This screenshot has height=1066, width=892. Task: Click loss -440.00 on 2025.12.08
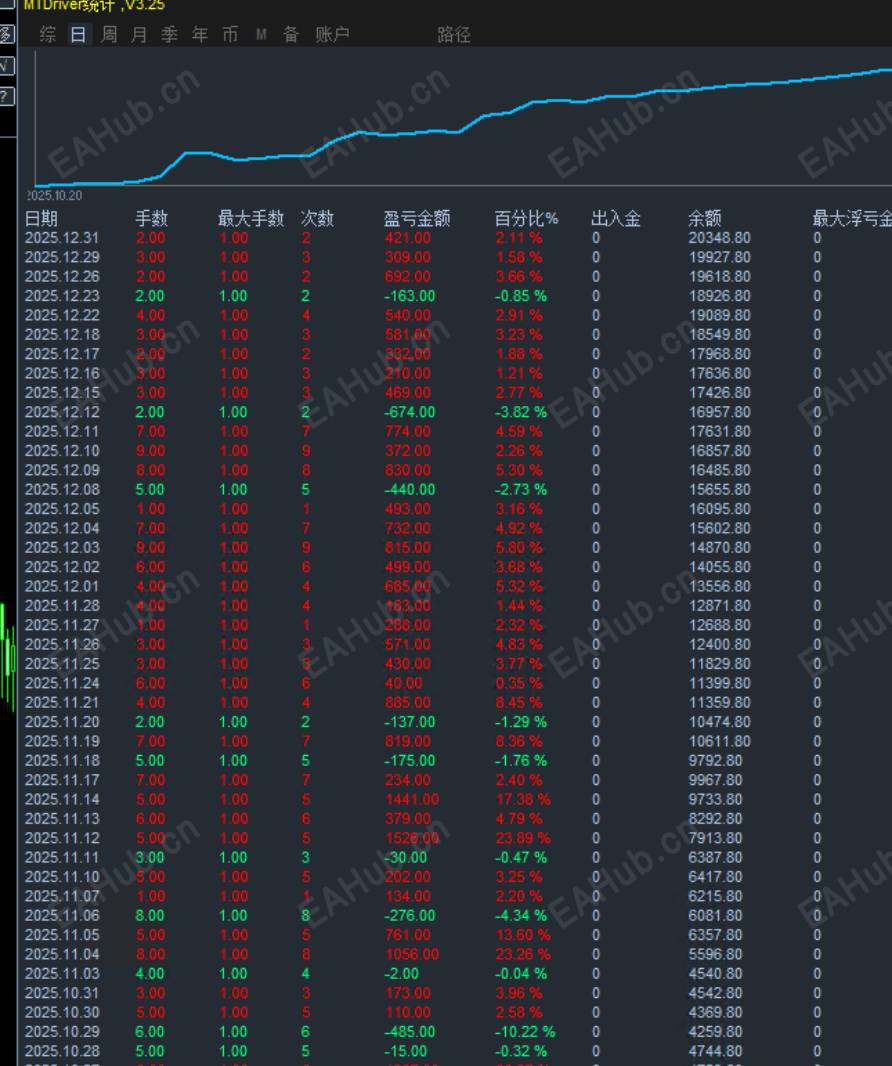click(x=409, y=489)
